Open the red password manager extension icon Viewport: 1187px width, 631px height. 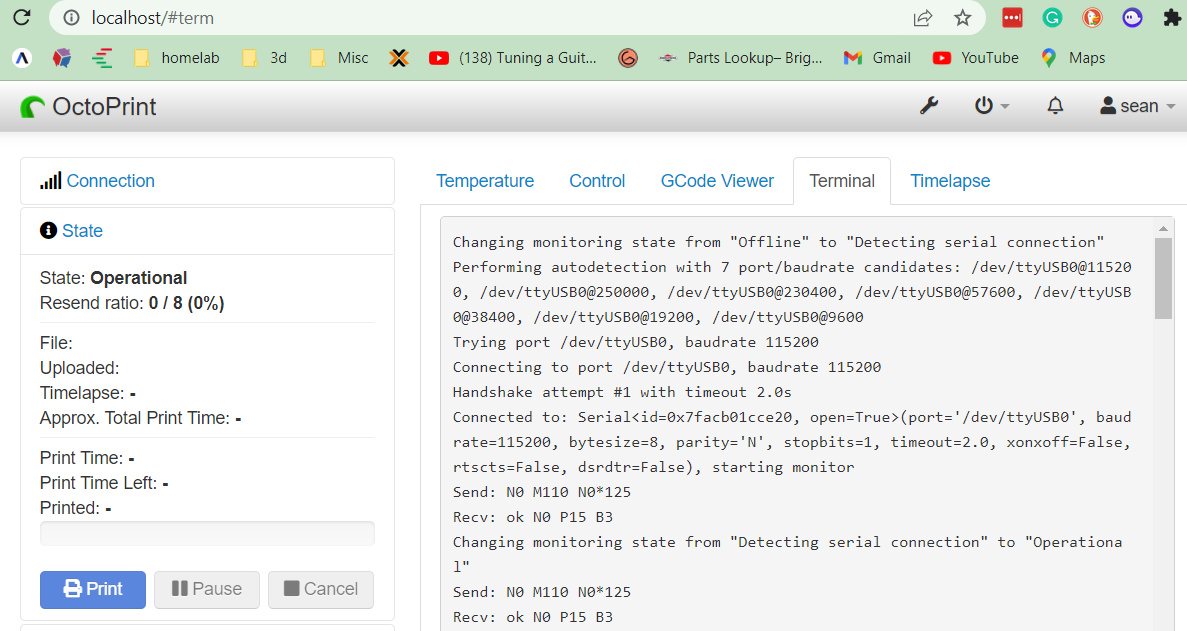[1012, 17]
